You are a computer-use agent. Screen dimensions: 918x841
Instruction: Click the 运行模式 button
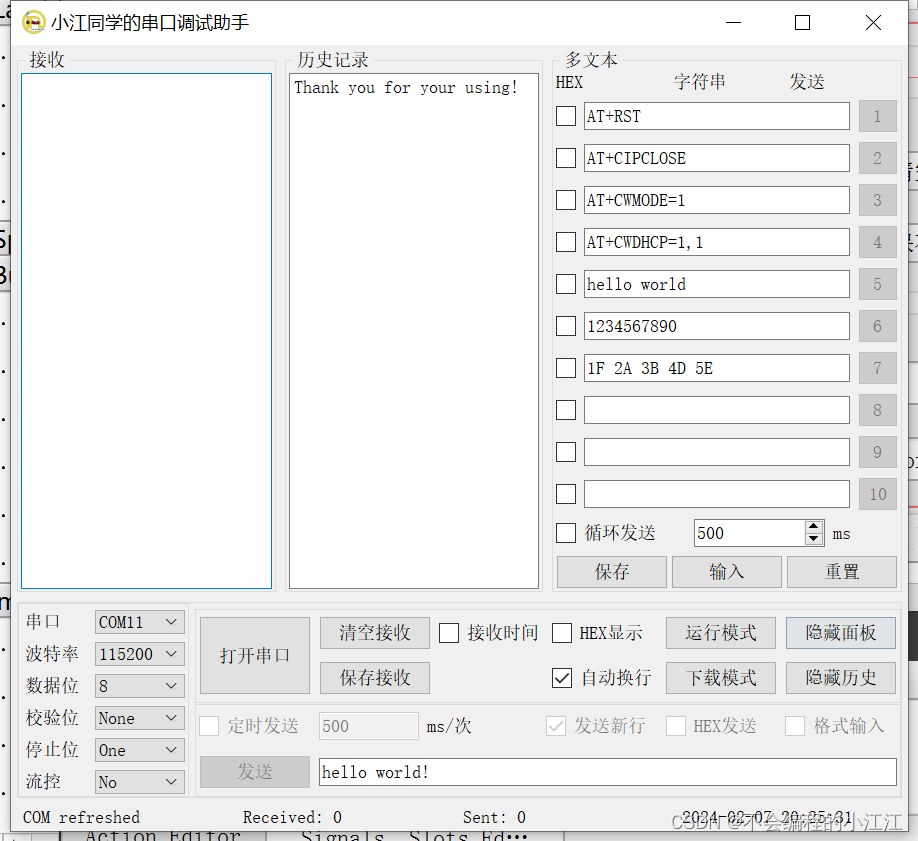pos(721,633)
